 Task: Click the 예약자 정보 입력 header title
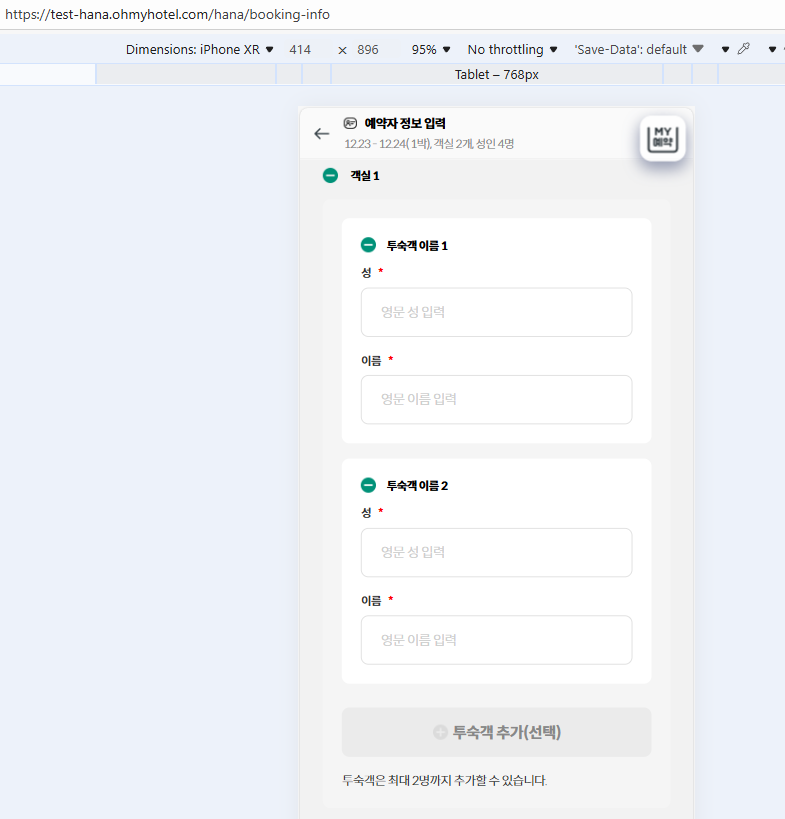click(x=405, y=123)
